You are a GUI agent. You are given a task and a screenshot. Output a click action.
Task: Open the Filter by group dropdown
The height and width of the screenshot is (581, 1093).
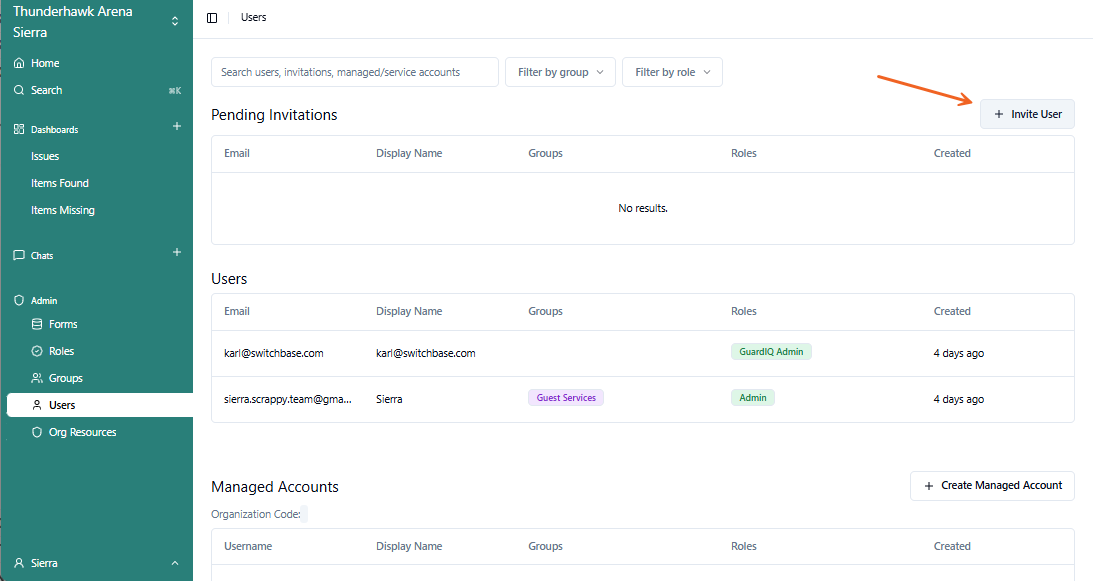click(560, 72)
